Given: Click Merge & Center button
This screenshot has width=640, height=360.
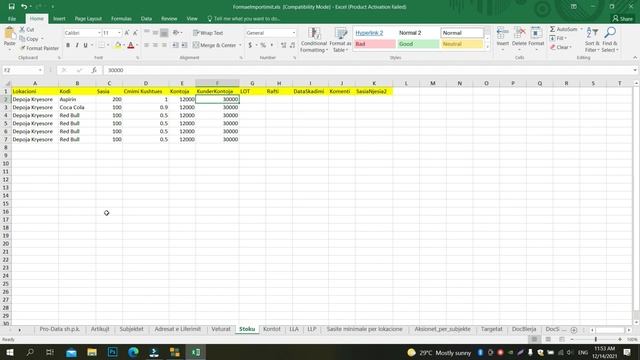Looking at the screenshot, I should 215,45.
